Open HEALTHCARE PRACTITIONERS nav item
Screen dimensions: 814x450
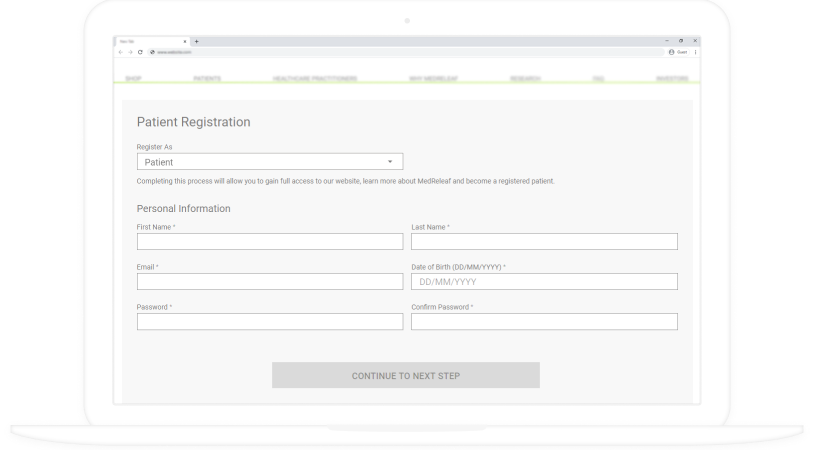point(315,78)
